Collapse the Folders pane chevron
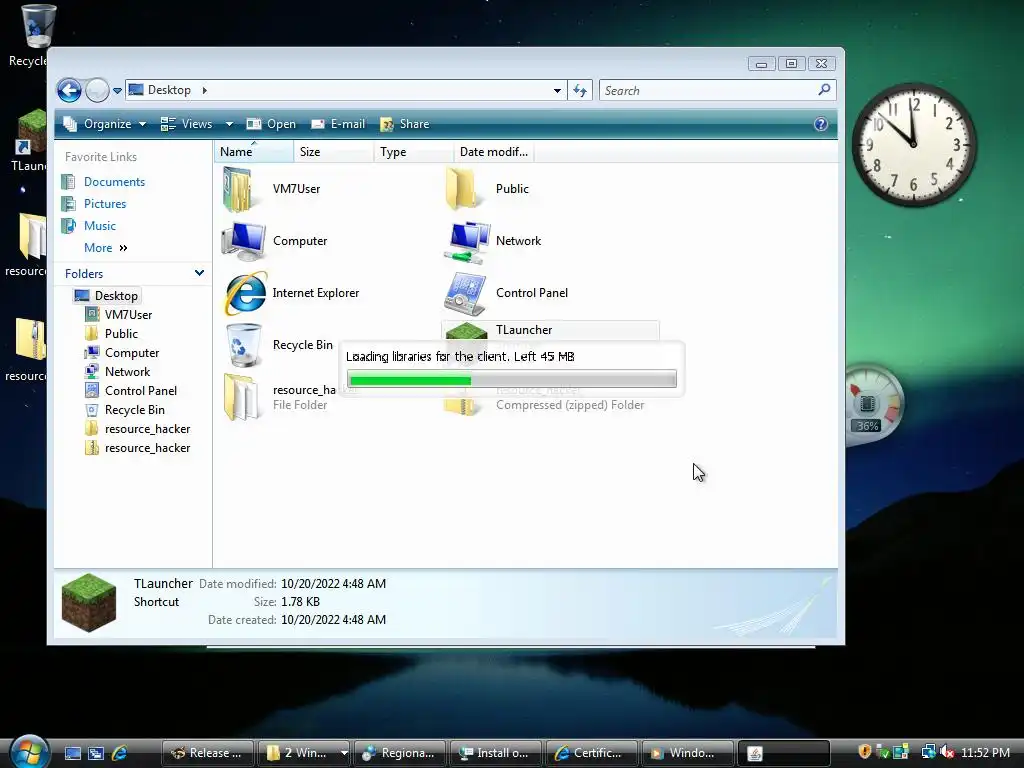Image resolution: width=1024 pixels, height=768 pixels. click(x=199, y=273)
